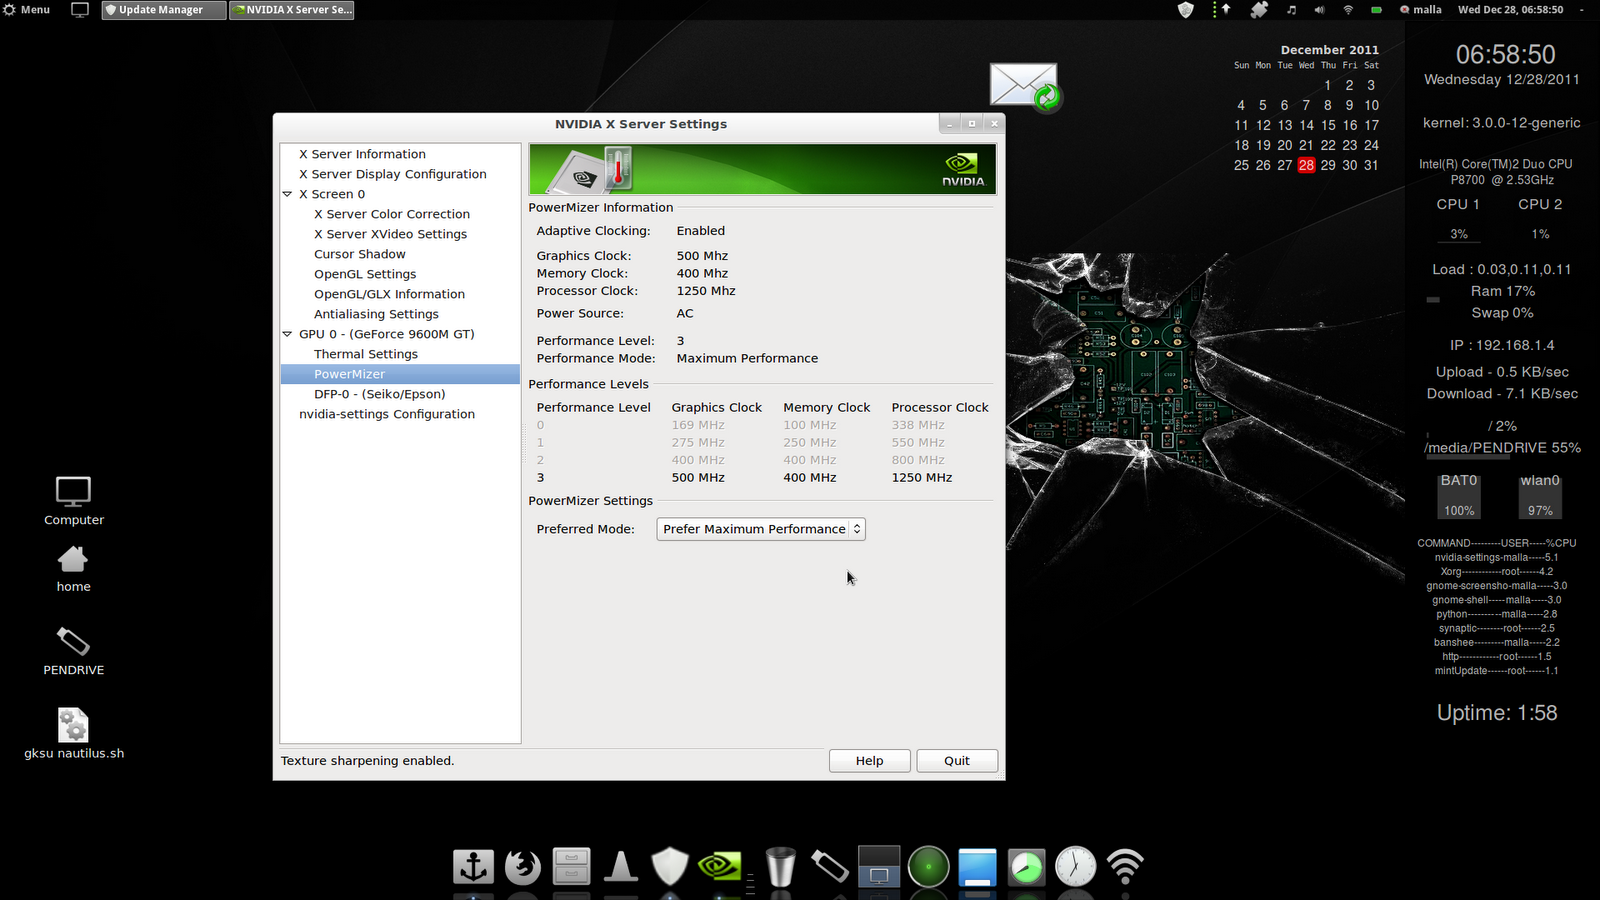Switch to NVIDIA X Server taskbar item

pos(291,9)
